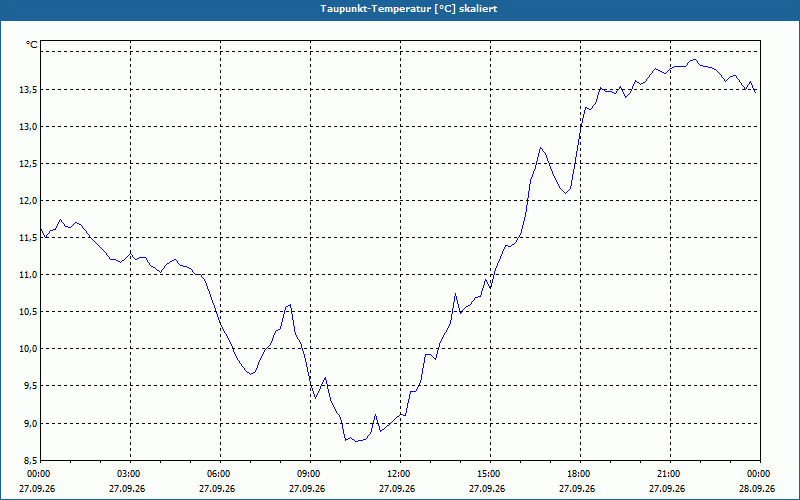Screen dimensions: 800x500
Task: Click the 06:00 time axis label
Action: point(220,474)
